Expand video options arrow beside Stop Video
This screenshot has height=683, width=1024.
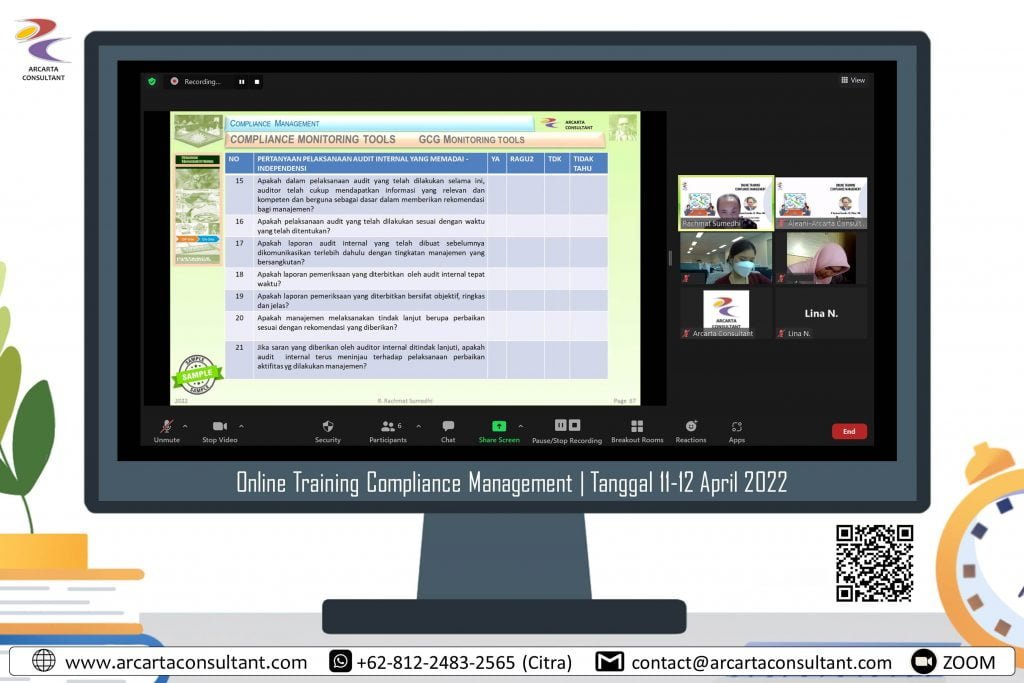pyautogui.click(x=241, y=425)
